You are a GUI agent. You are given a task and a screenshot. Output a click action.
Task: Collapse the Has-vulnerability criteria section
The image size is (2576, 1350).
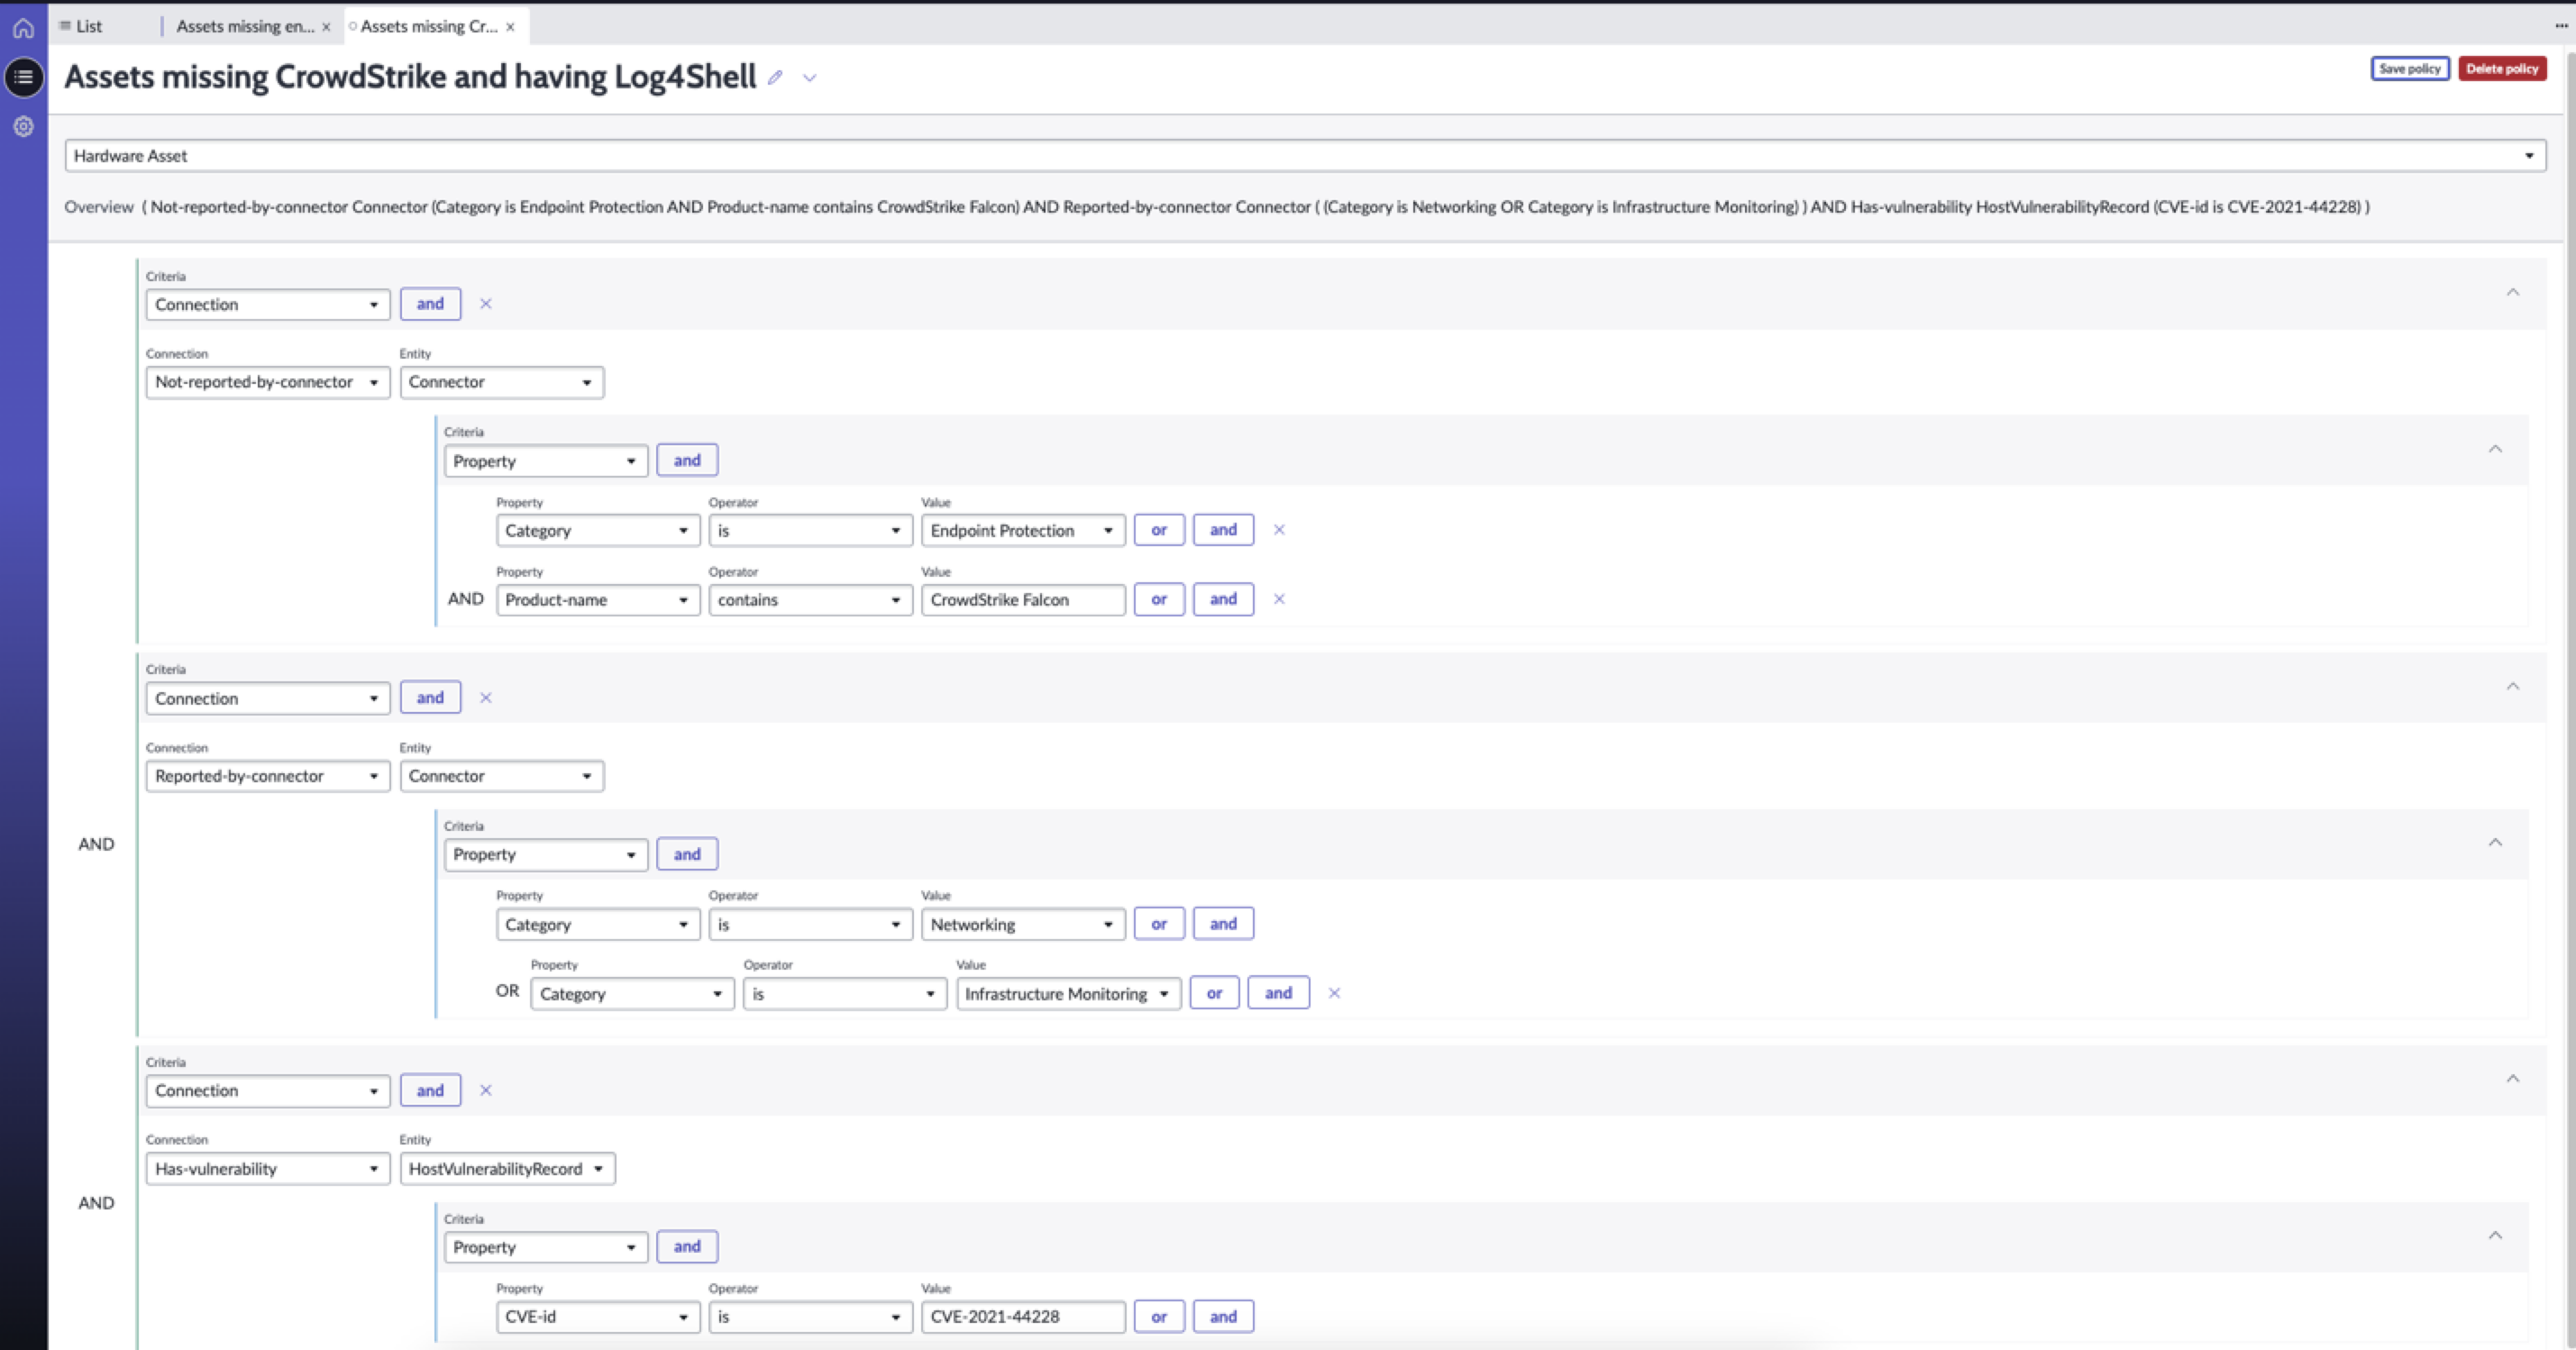(2512, 1079)
